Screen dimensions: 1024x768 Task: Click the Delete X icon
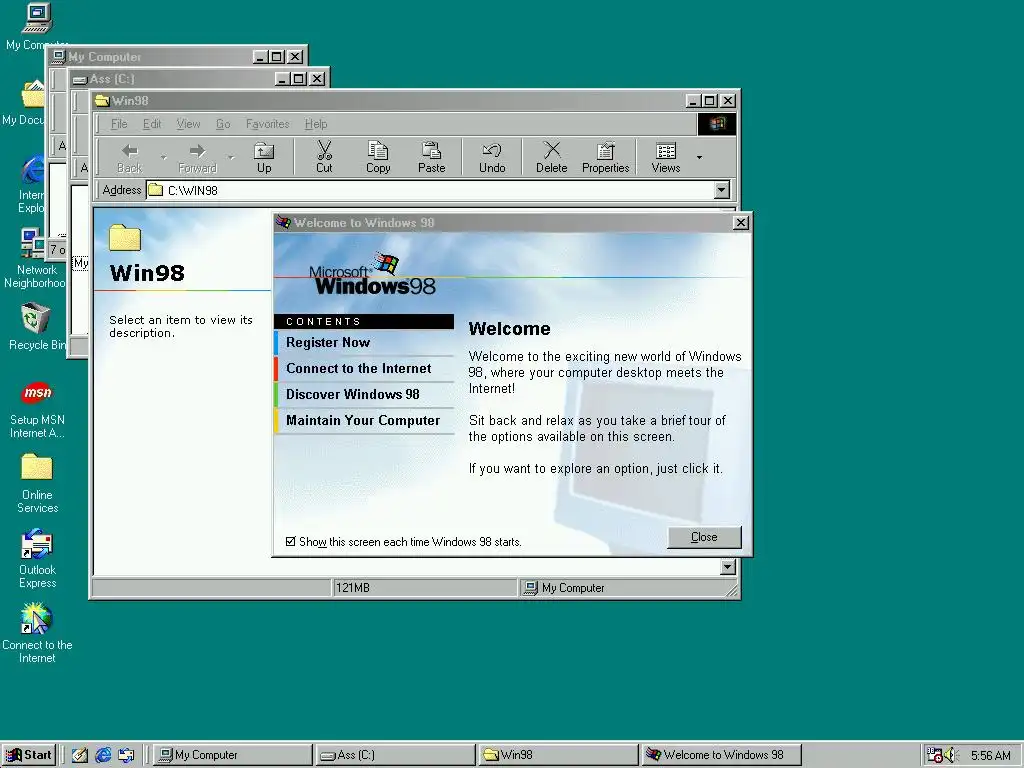(552, 150)
